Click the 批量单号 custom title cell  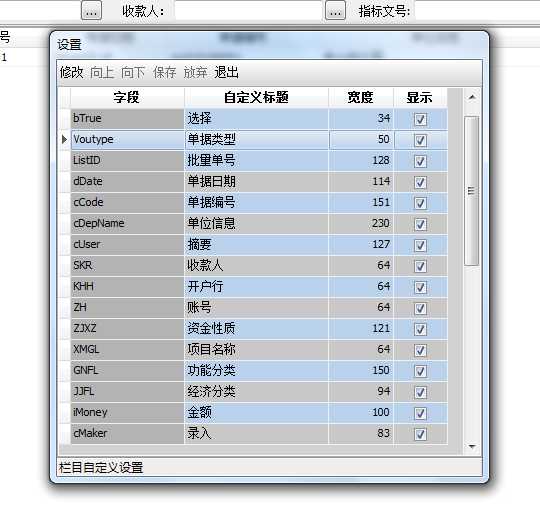[x=257, y=161]
